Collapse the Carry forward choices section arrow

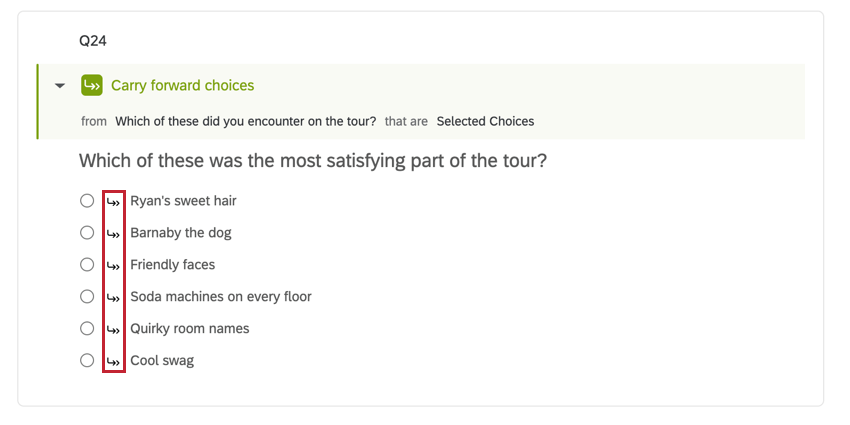[60, 86]
